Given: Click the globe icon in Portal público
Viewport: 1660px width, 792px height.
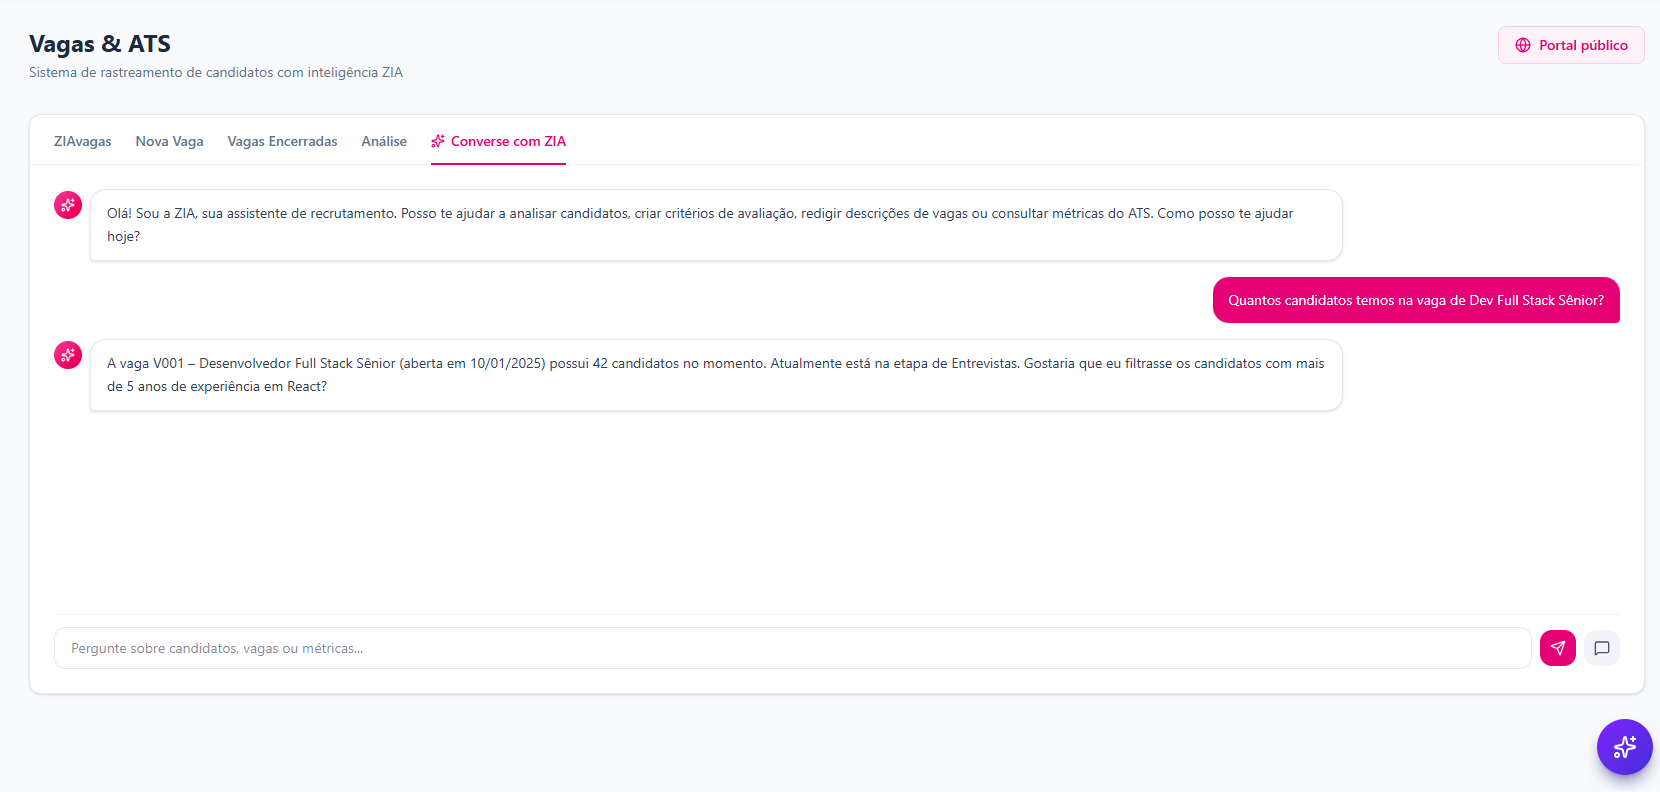Looking at the screenshot, I should coord(1523,45).
